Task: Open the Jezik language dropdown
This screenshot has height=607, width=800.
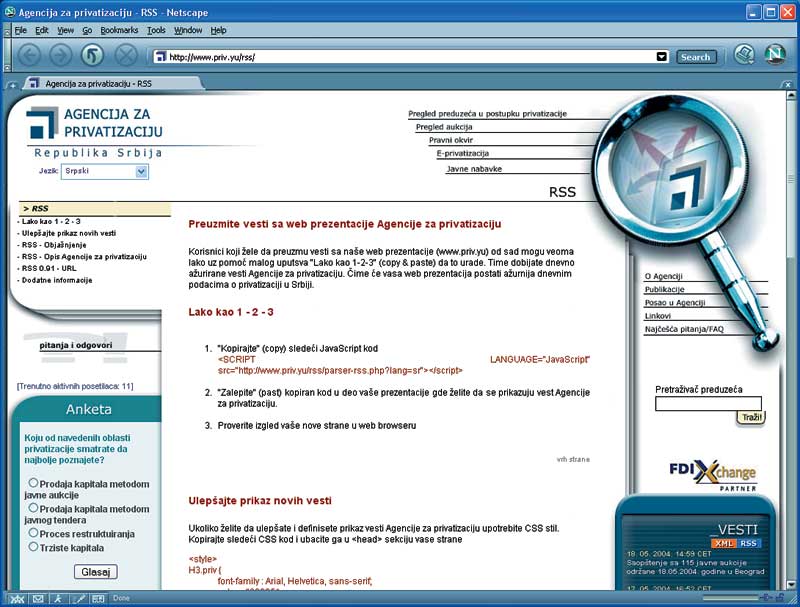Action: (105, 171)
